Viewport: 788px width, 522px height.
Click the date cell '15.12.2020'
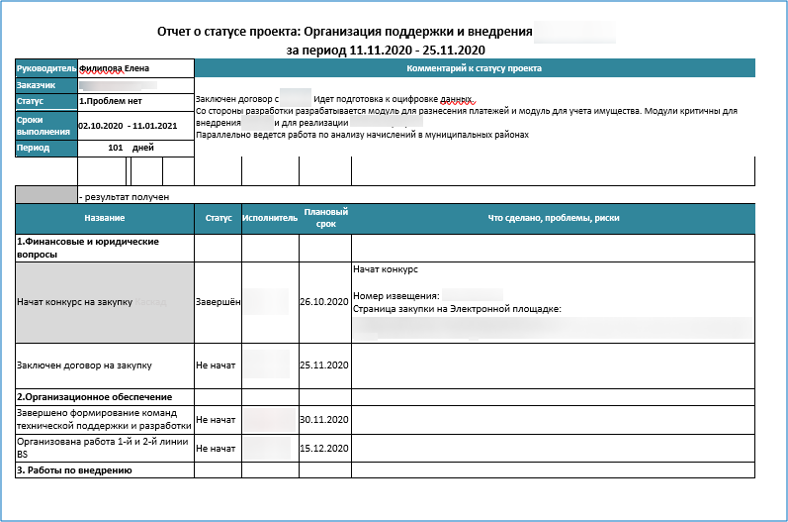pyautogui.click(x=325, y=449)
